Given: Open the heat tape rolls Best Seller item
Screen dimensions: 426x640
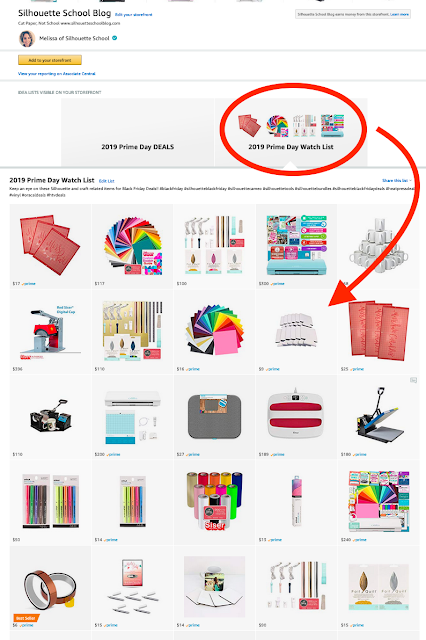Looking at the screenshot, I should pyautogui.click(x=51, y=588).
